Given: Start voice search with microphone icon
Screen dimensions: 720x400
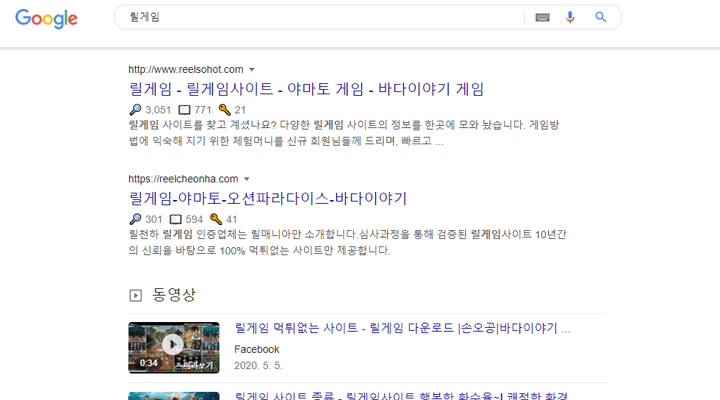Looking at the screenshot, I should pos(570,17).
